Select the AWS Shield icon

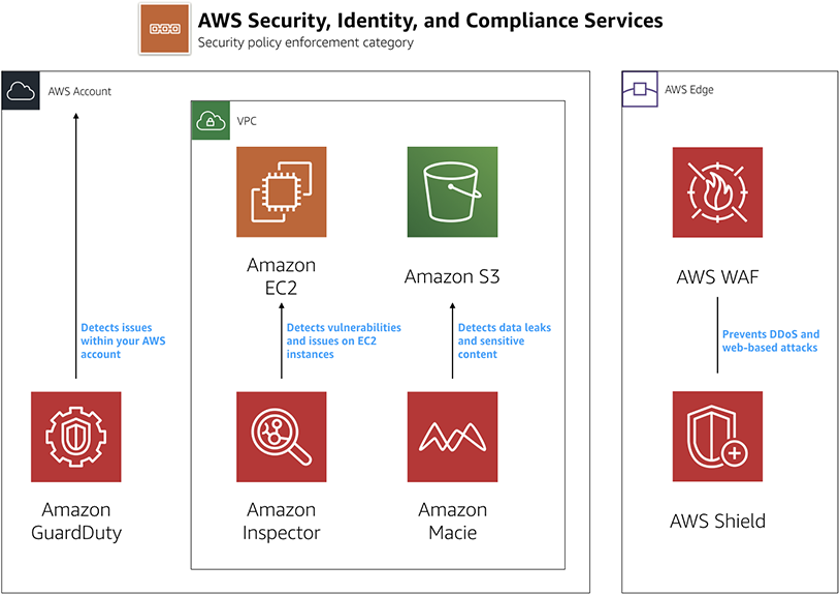[717, 436]
